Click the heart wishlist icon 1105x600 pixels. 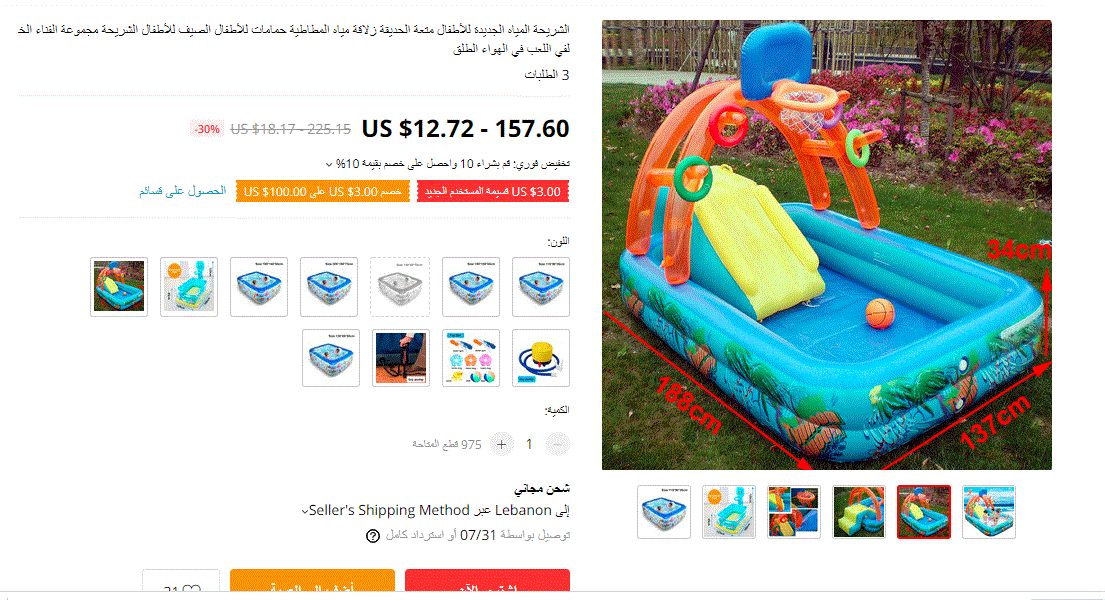[192, 590]
